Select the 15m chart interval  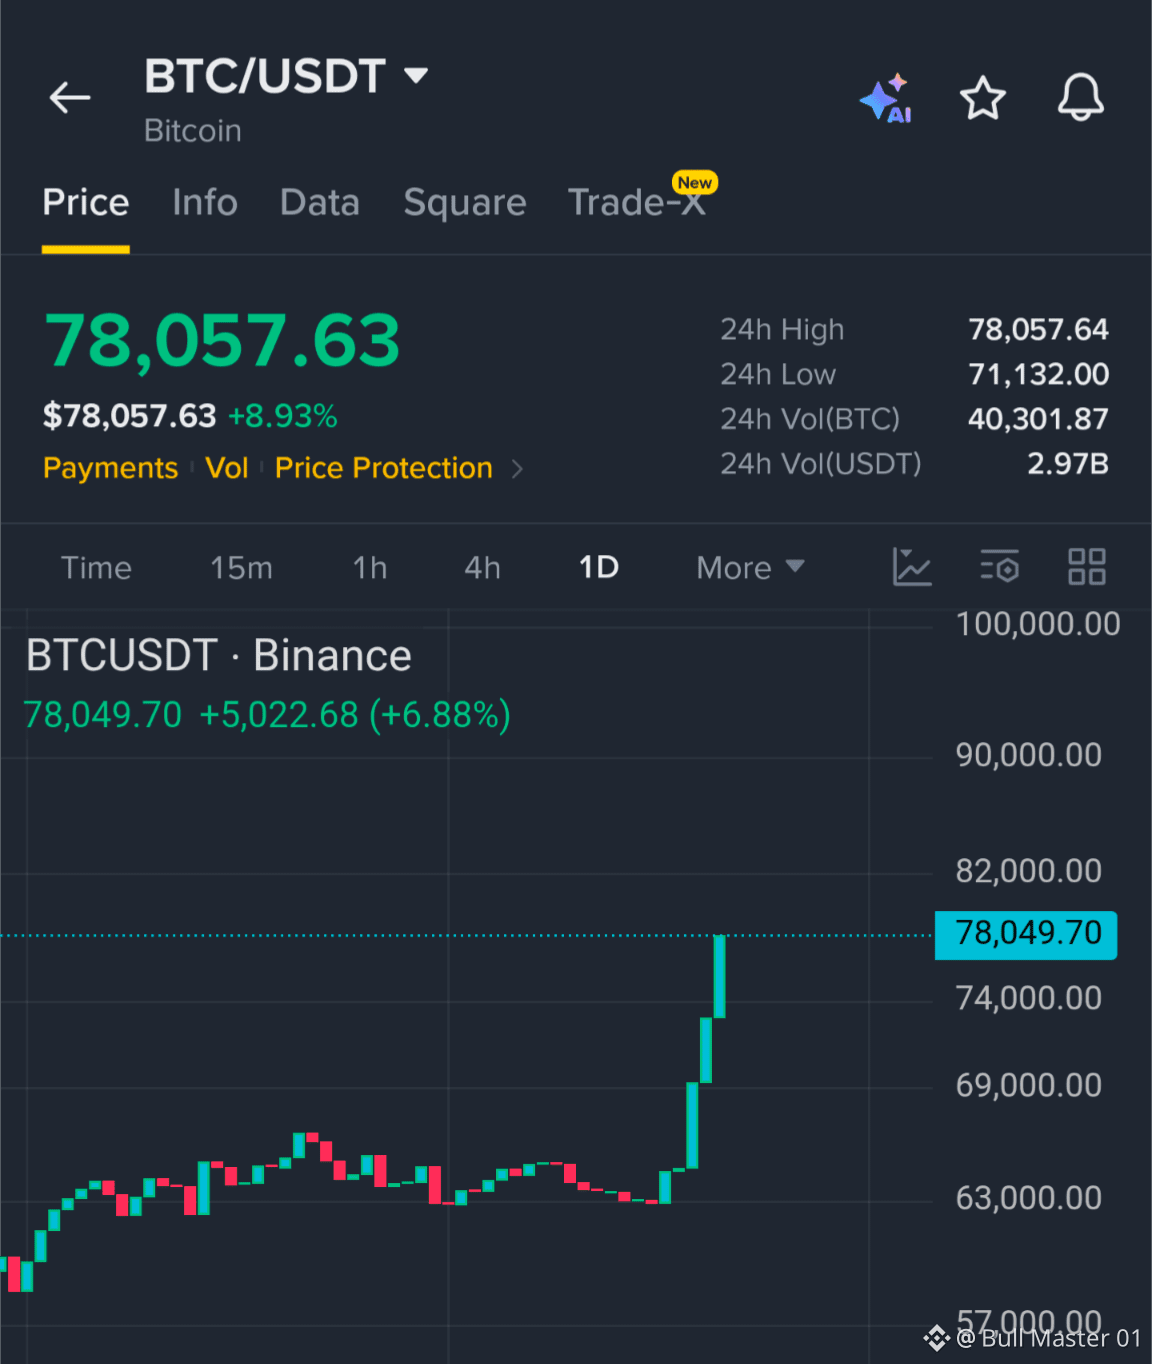coord(241,568)
